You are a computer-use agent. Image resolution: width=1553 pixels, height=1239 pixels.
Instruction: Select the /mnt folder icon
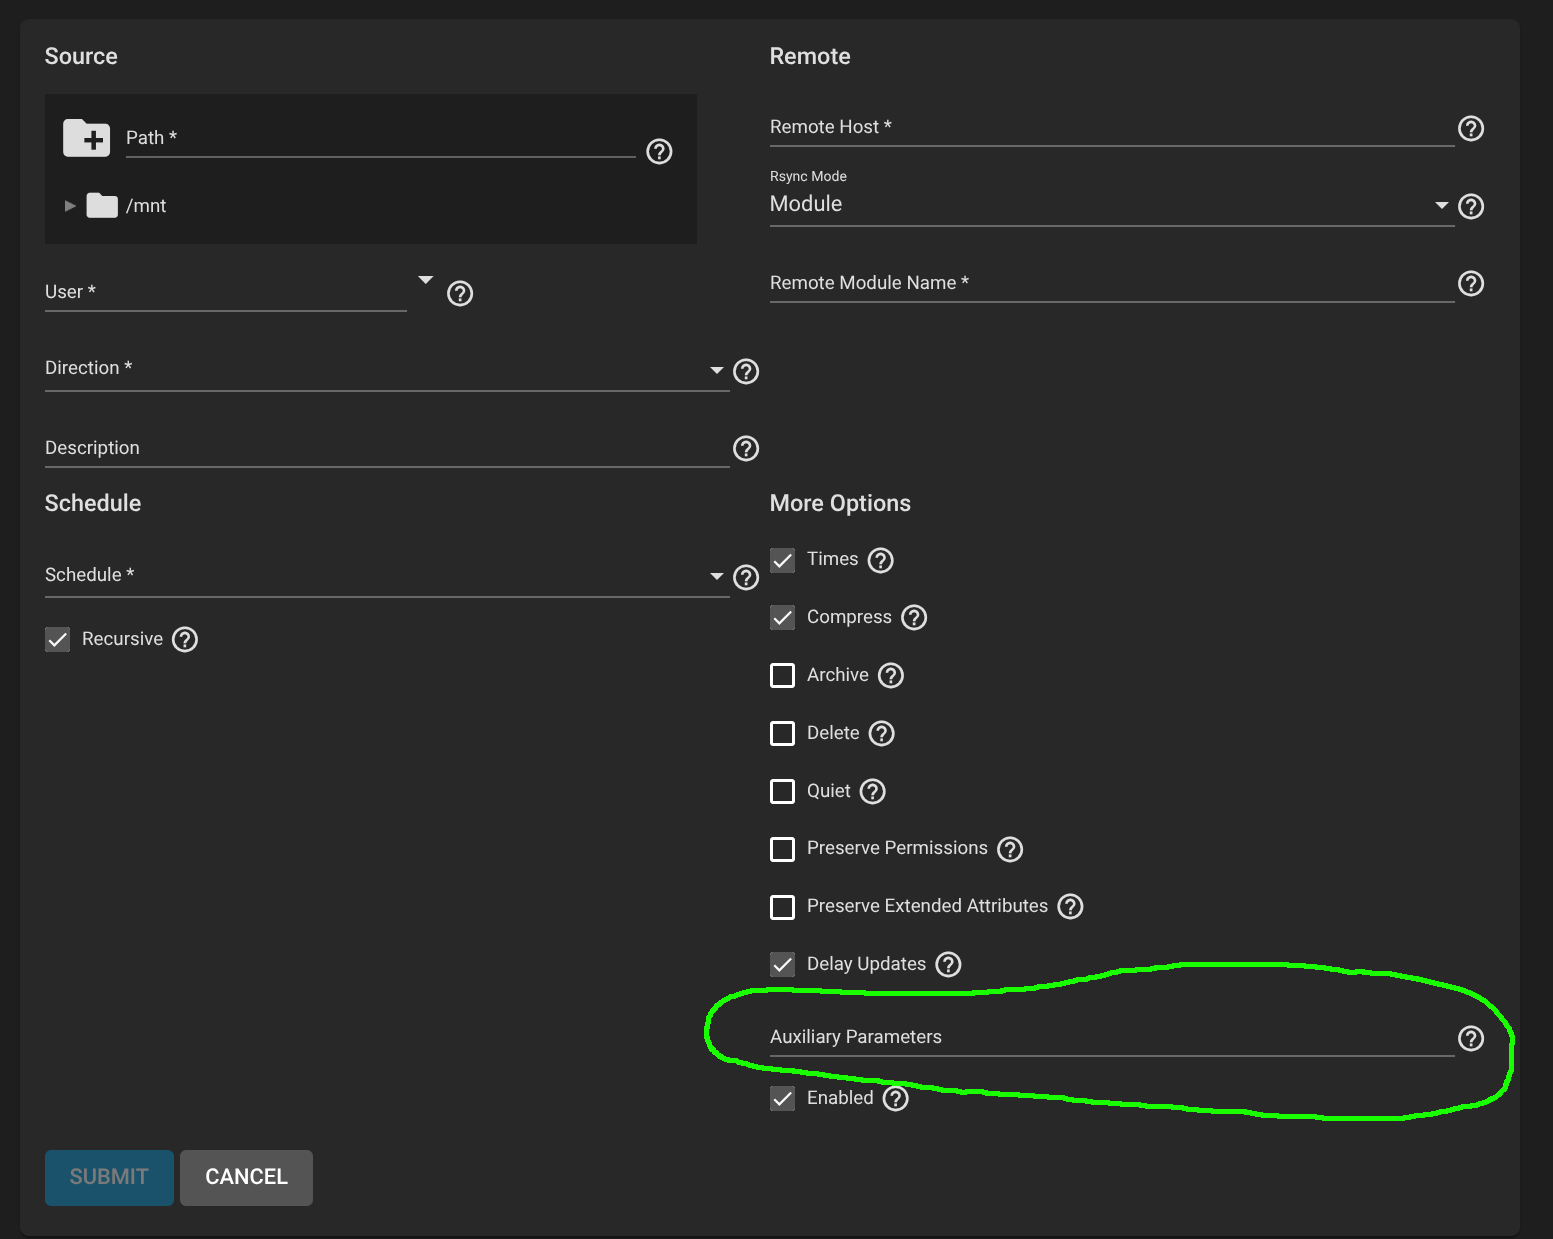tap(102, 205)
